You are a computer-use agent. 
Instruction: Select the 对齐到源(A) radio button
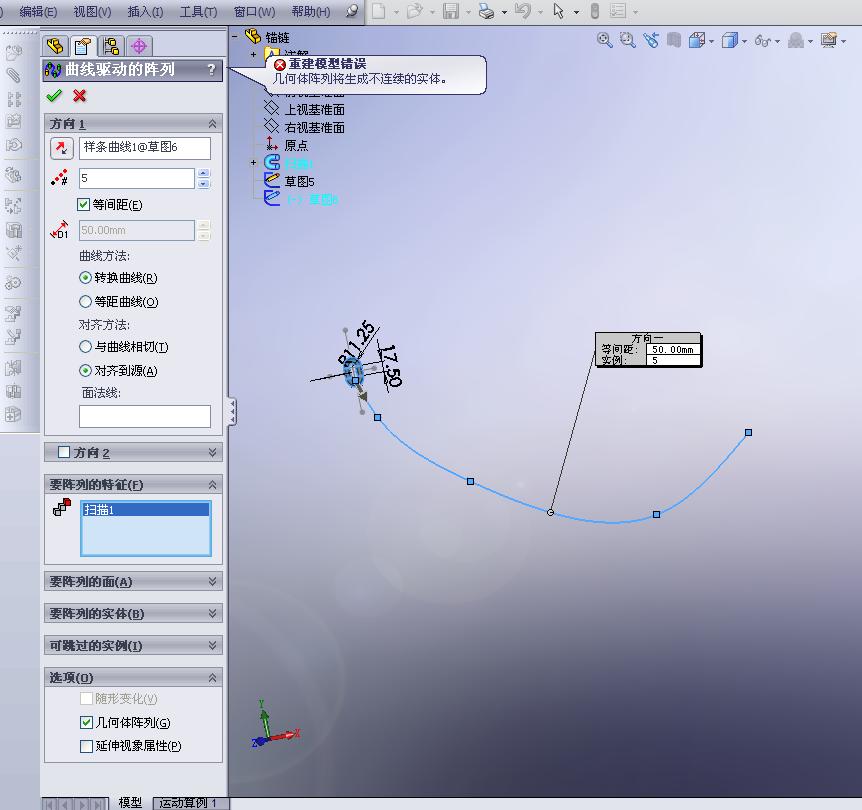(85, 371)
